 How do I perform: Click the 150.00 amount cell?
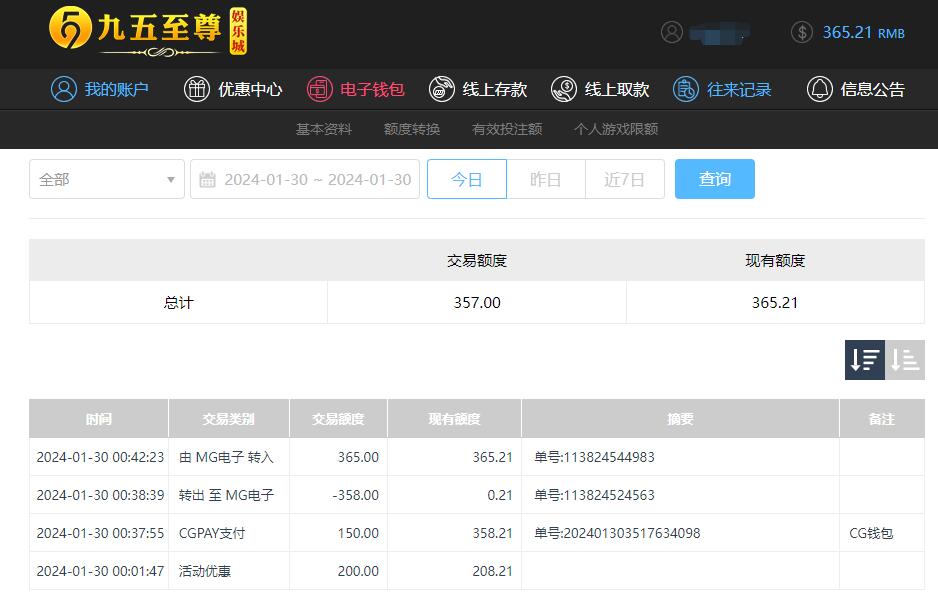(358, 533)
